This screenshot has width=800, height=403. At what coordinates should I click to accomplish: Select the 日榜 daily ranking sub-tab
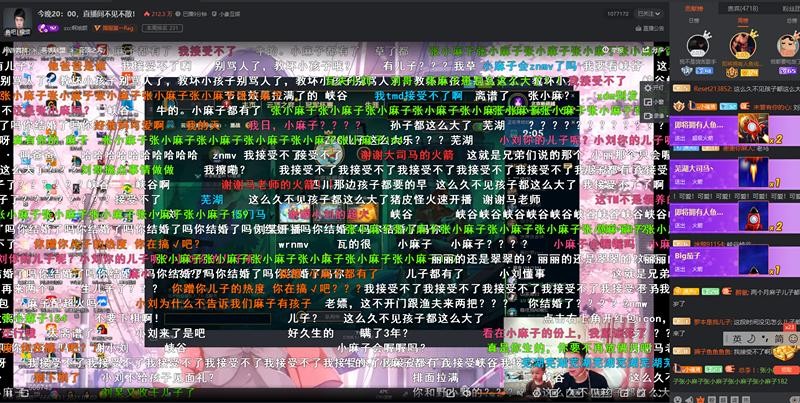(694, 19)
